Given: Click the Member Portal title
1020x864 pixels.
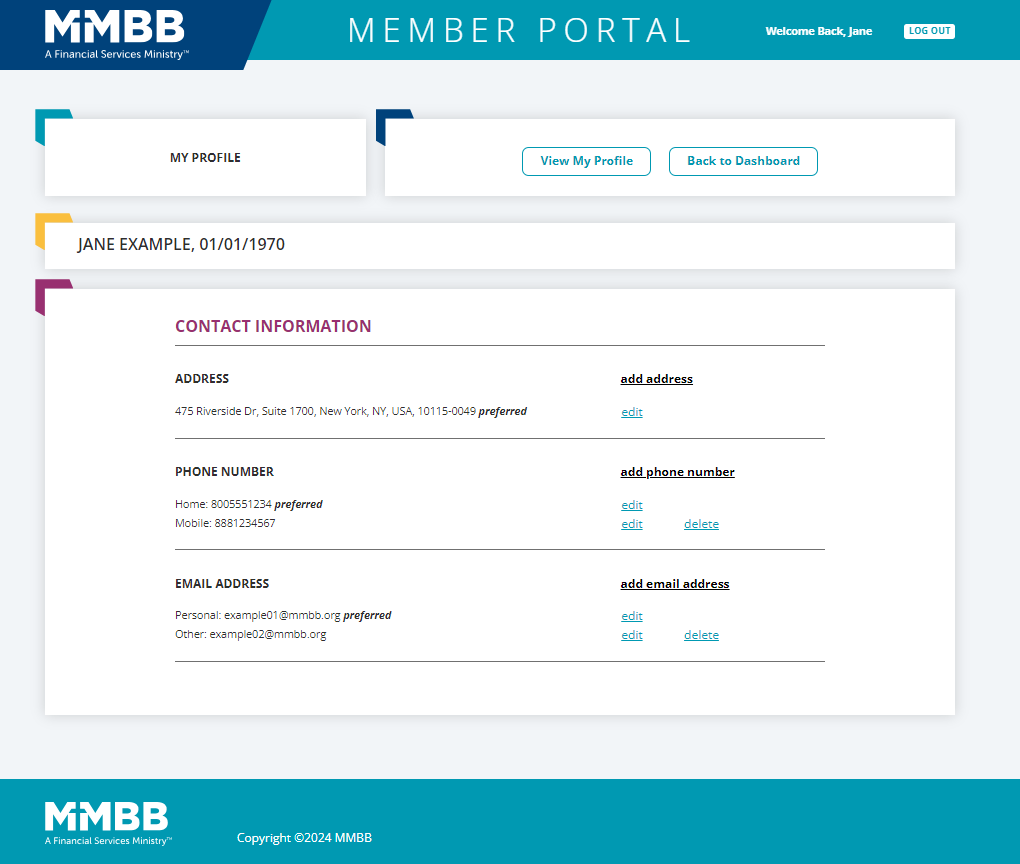Looking at the screenshot, I should click(x=520, y=31).
